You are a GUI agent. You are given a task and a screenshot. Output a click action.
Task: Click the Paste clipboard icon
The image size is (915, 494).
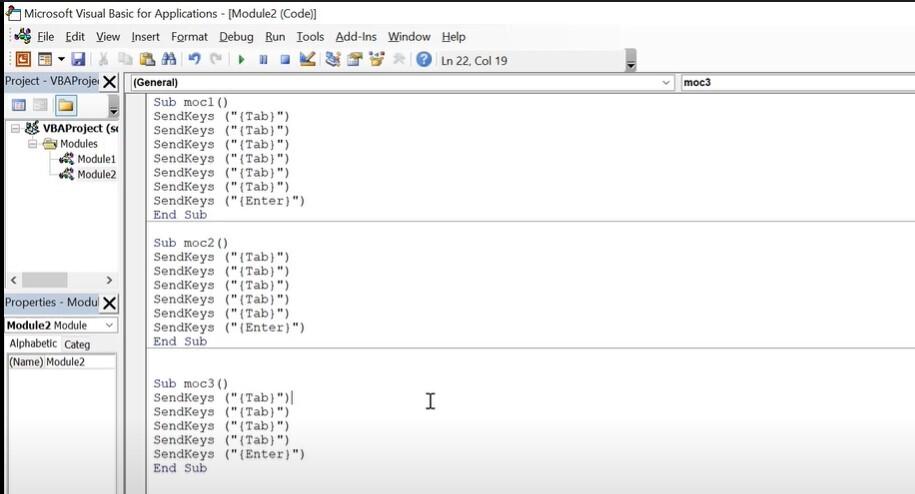(x=147, y=59)
